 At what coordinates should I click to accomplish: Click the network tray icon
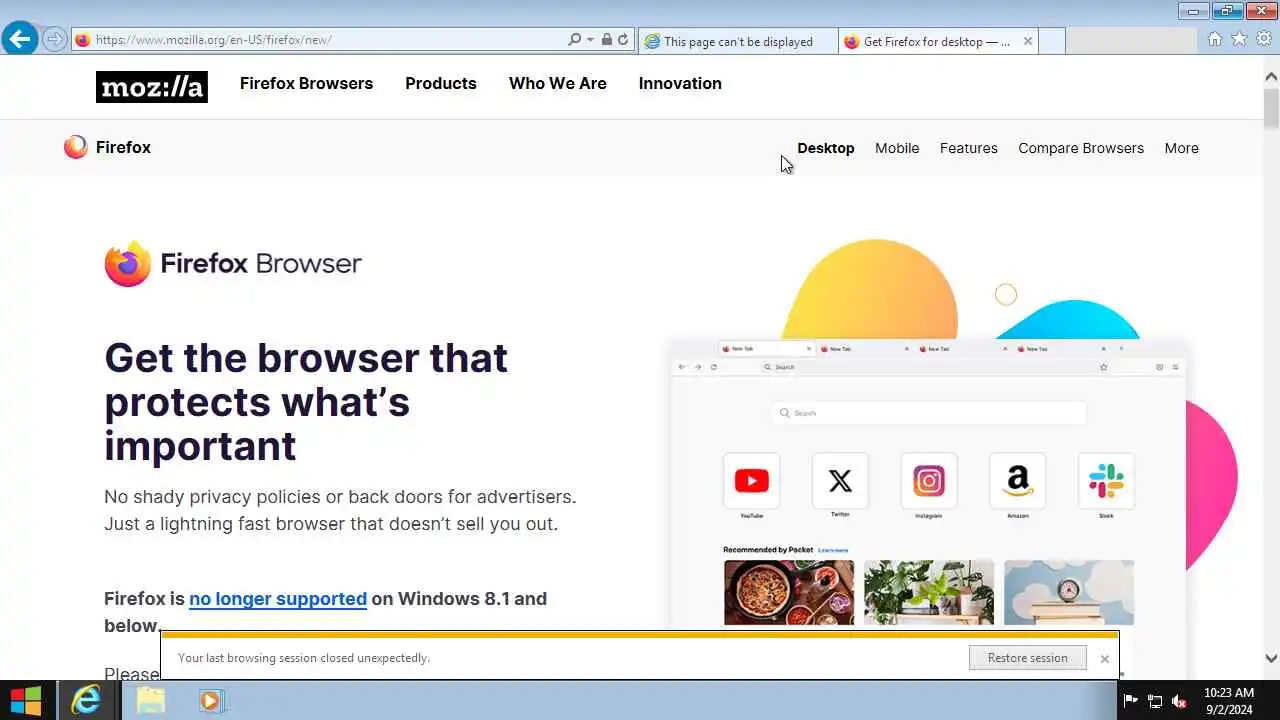pyautogui.click(x=1155, y=701)
